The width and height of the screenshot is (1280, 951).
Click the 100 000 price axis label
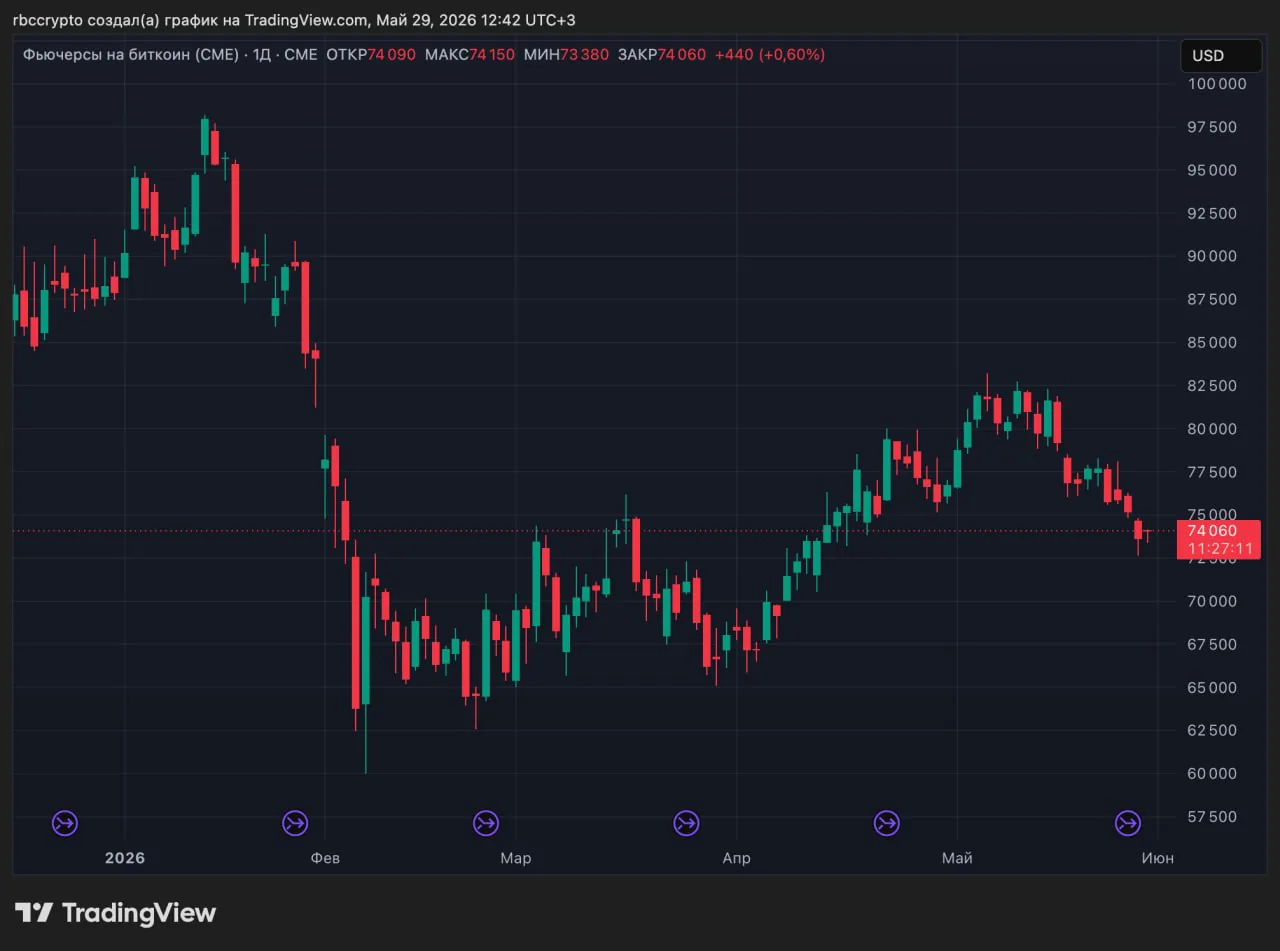[1217, 84]
